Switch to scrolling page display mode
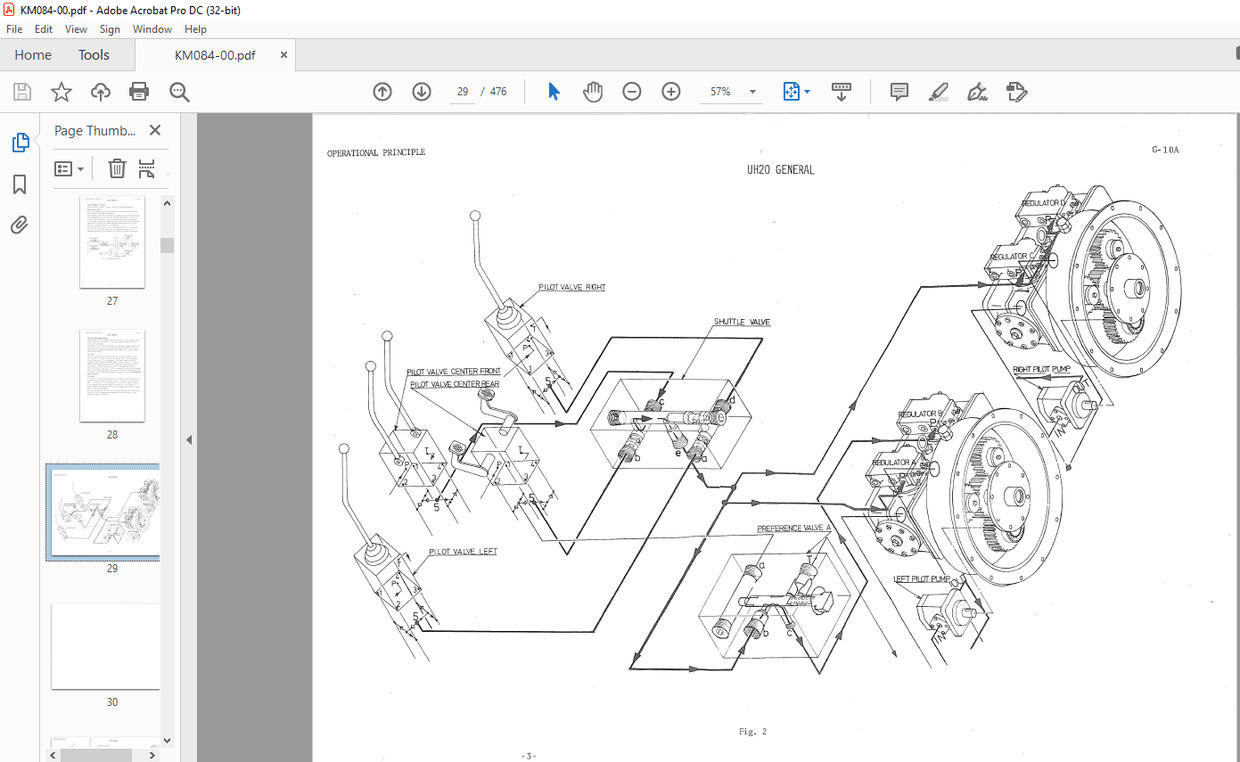 (x=841, y=91)
